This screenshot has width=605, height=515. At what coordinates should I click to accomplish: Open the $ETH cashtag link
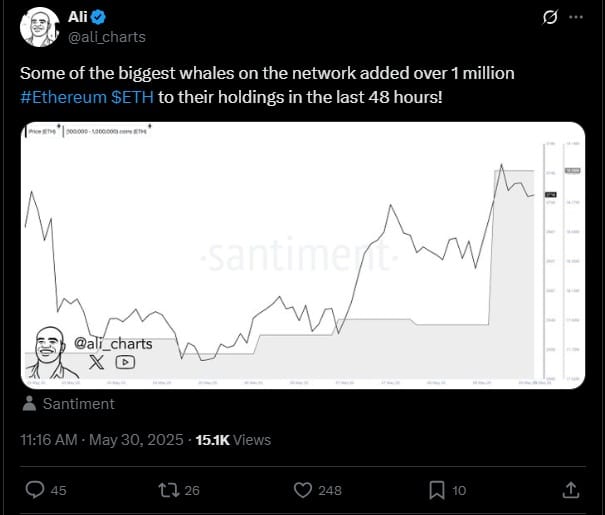pos(130,99)
